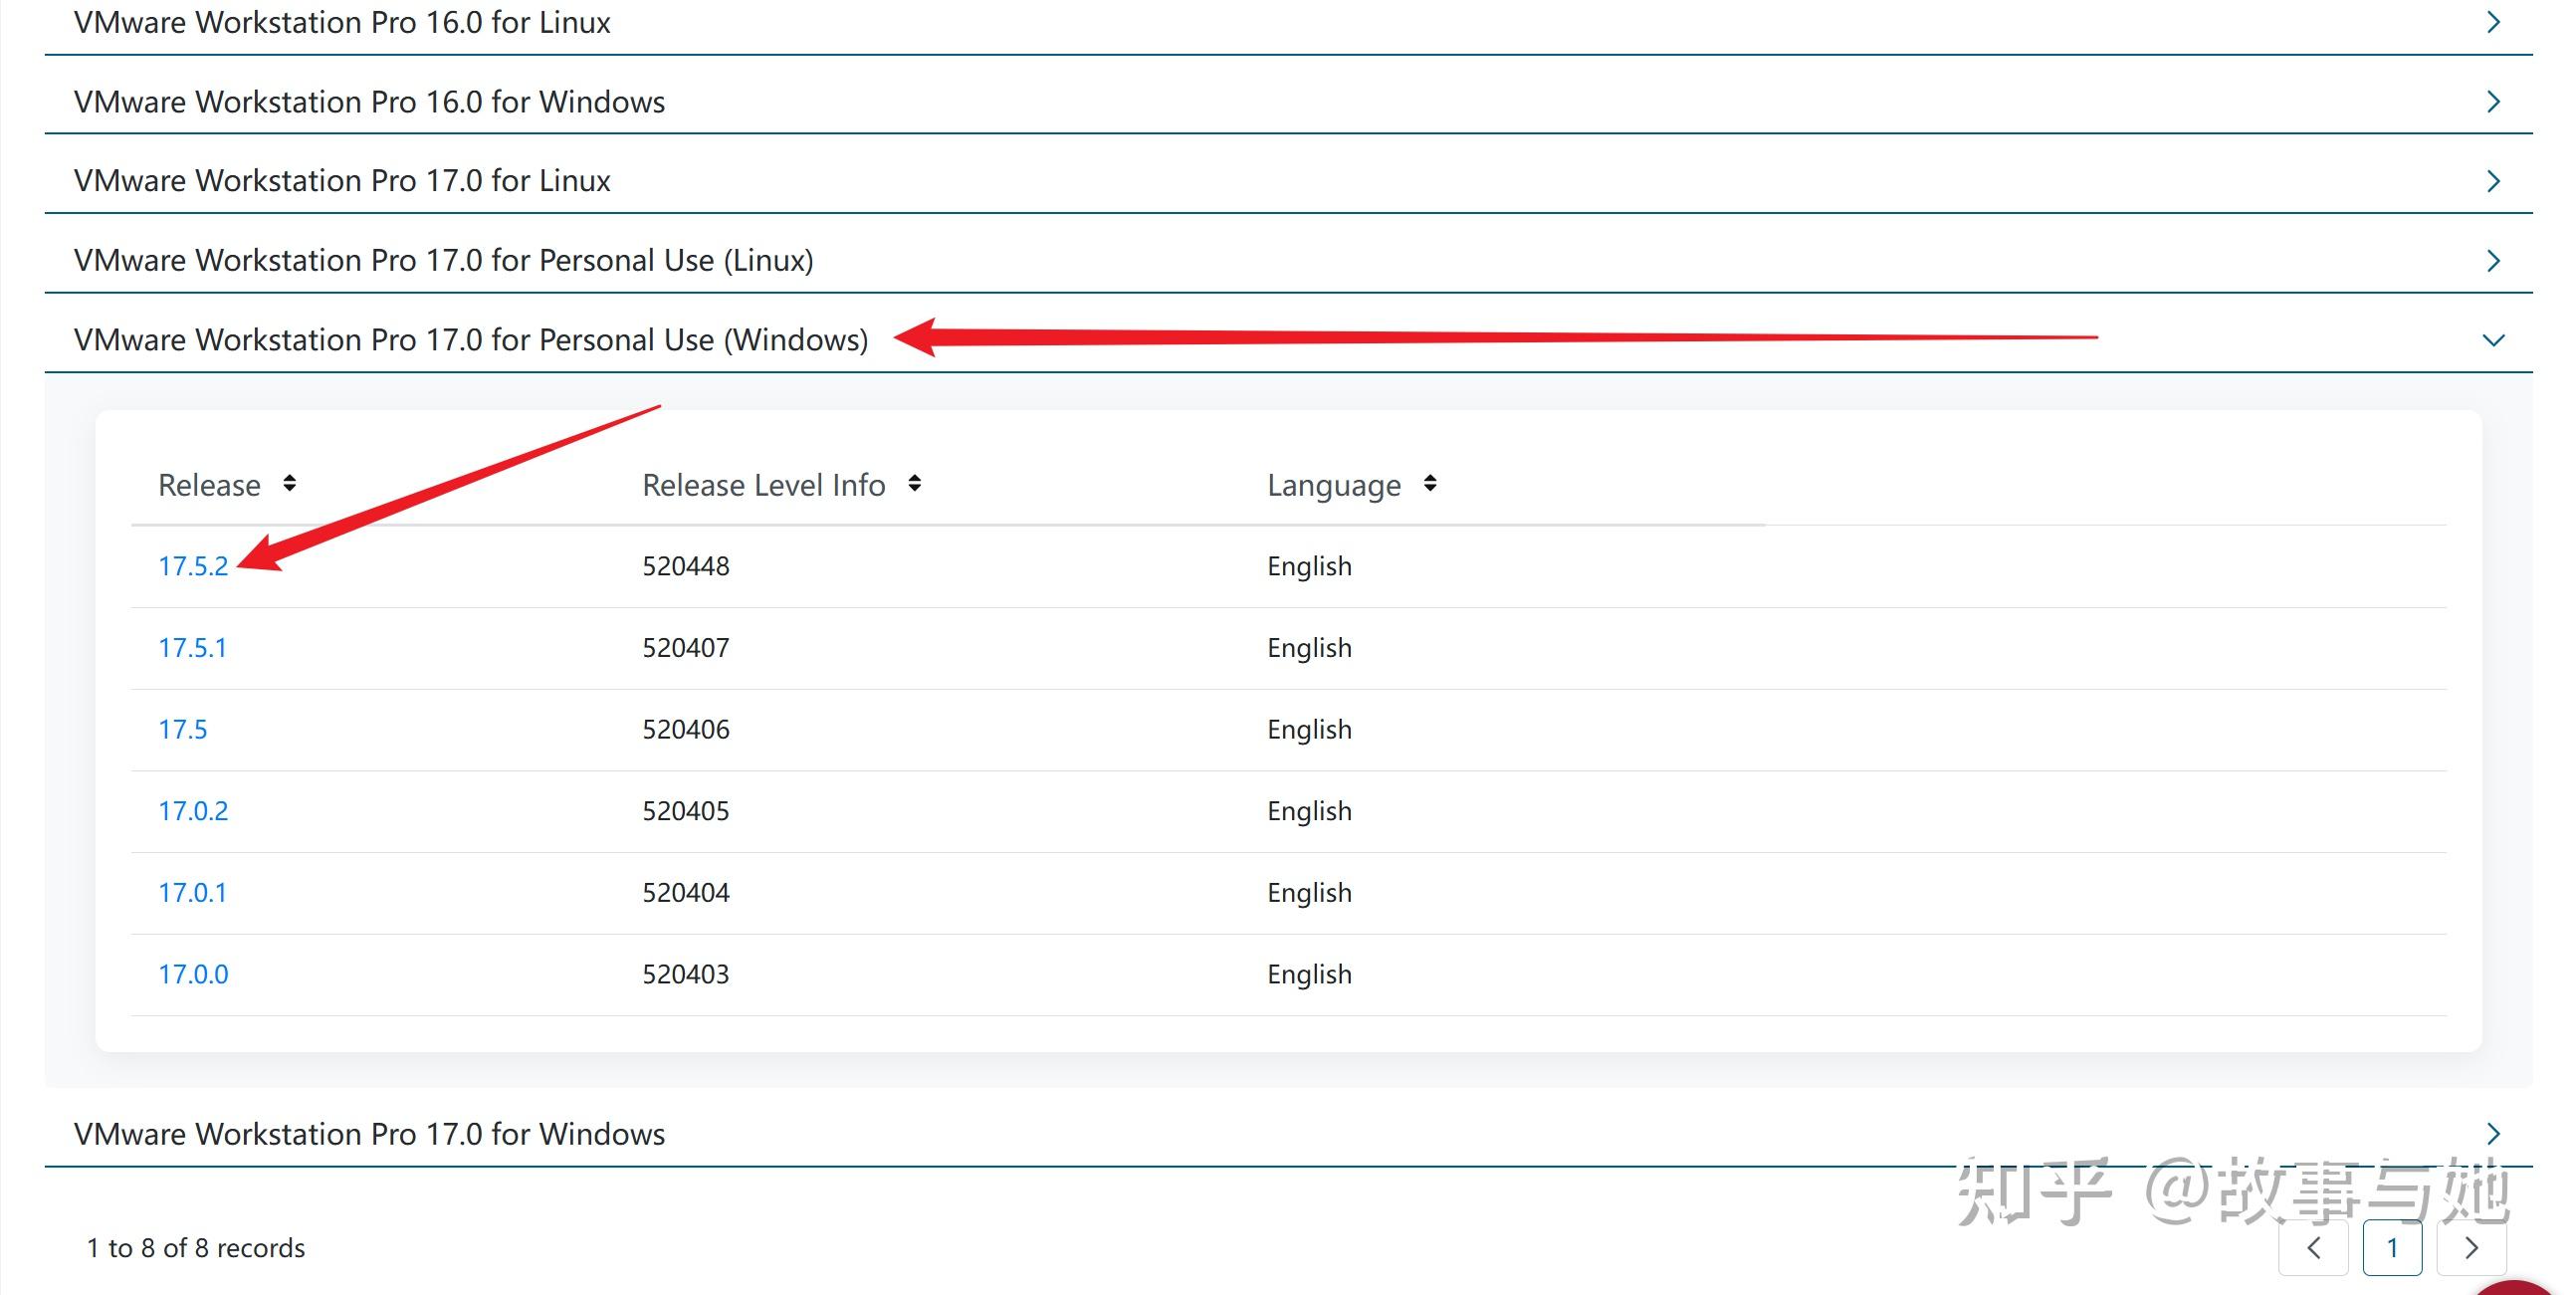Open release 17.0.2 link
This screenshot has height=1295, width=2576.
coord(193,811)
